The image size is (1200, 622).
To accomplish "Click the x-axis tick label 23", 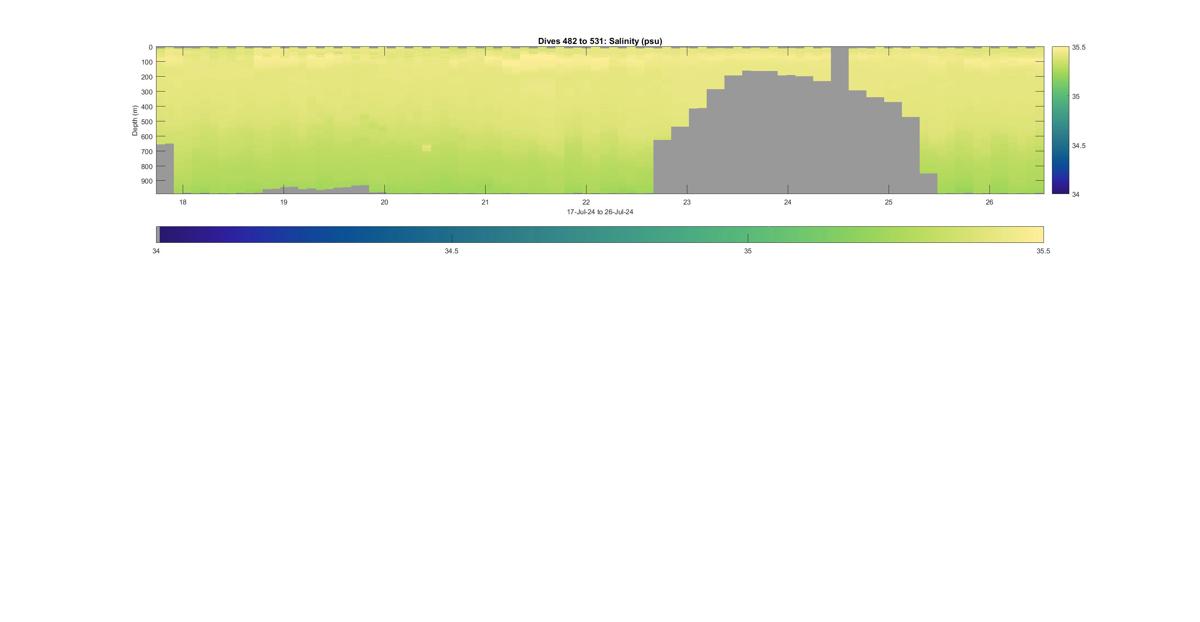I will 687,202.
